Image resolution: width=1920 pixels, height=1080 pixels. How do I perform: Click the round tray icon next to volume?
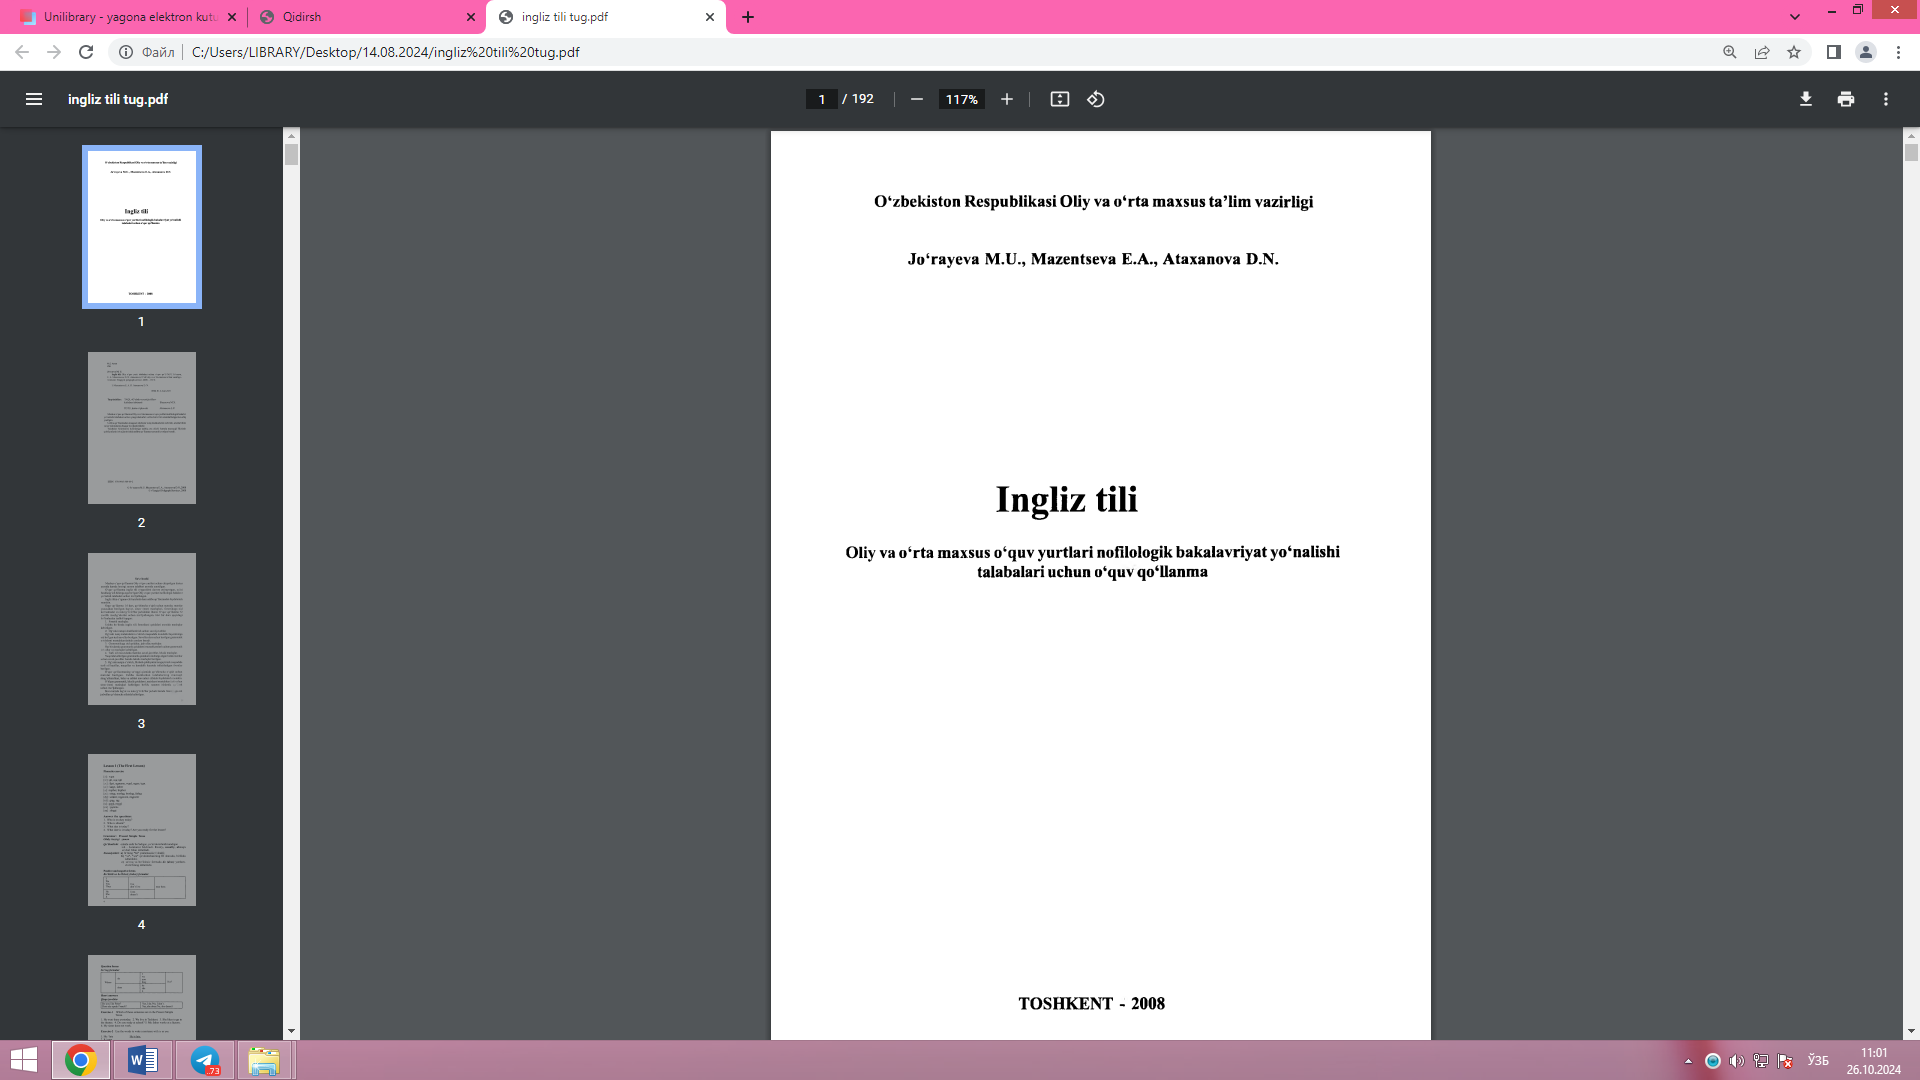click(x=1713, y=1061)
